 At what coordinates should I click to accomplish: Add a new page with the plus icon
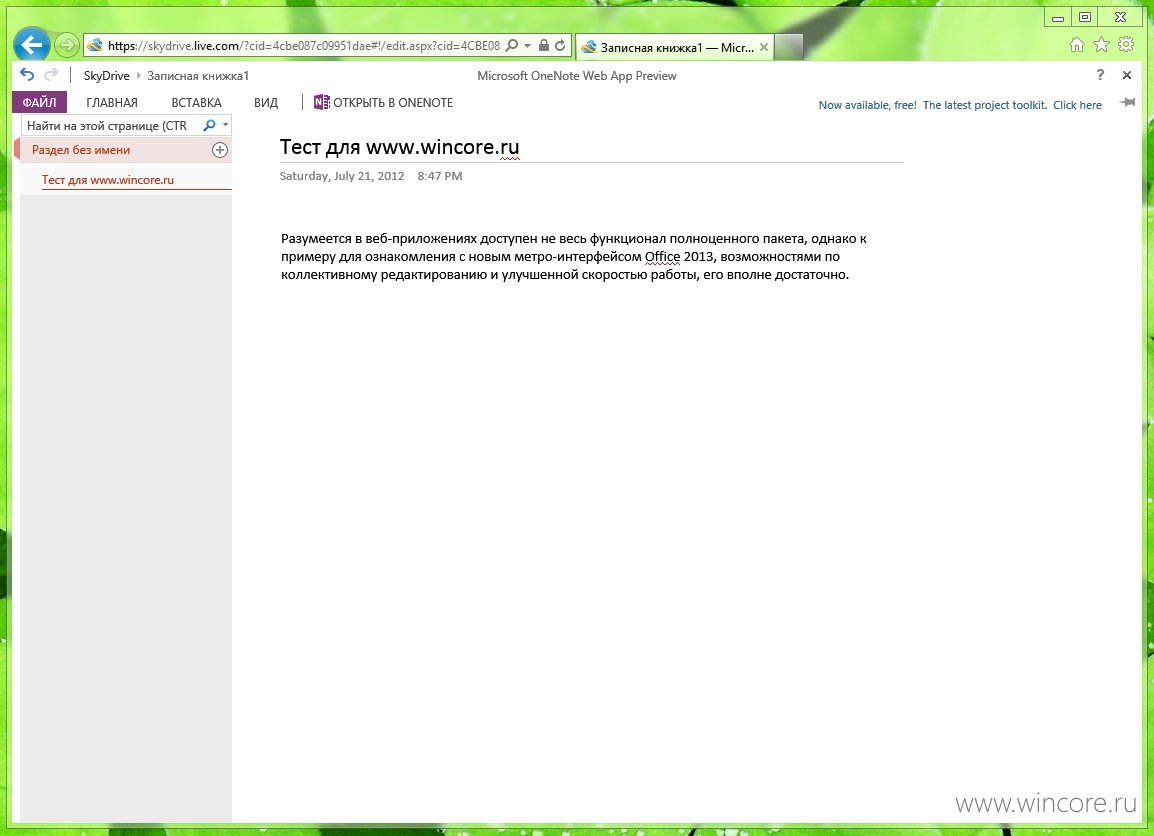coord(219,150)
